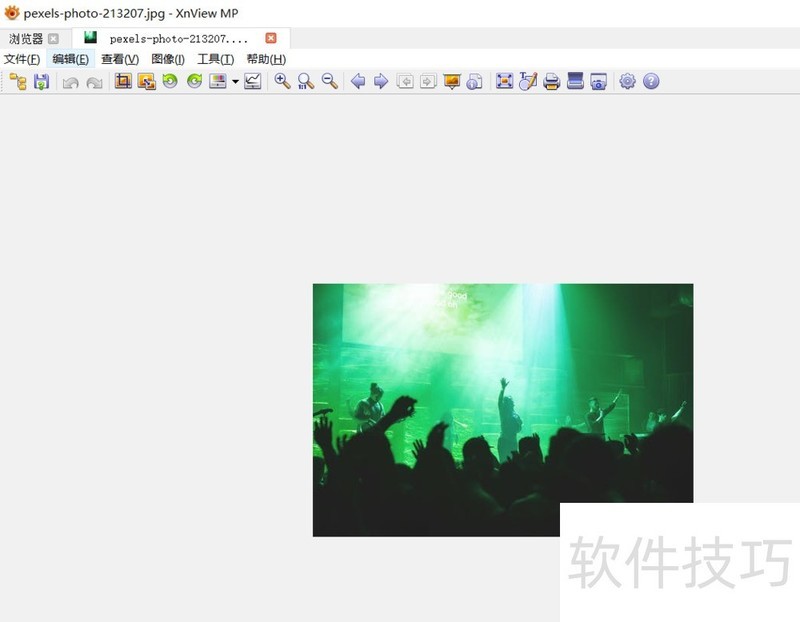The width and height of the screenshot is (800, 622).
Task: Open the adjust display dropdown arrow
Action: click(233, 82)
